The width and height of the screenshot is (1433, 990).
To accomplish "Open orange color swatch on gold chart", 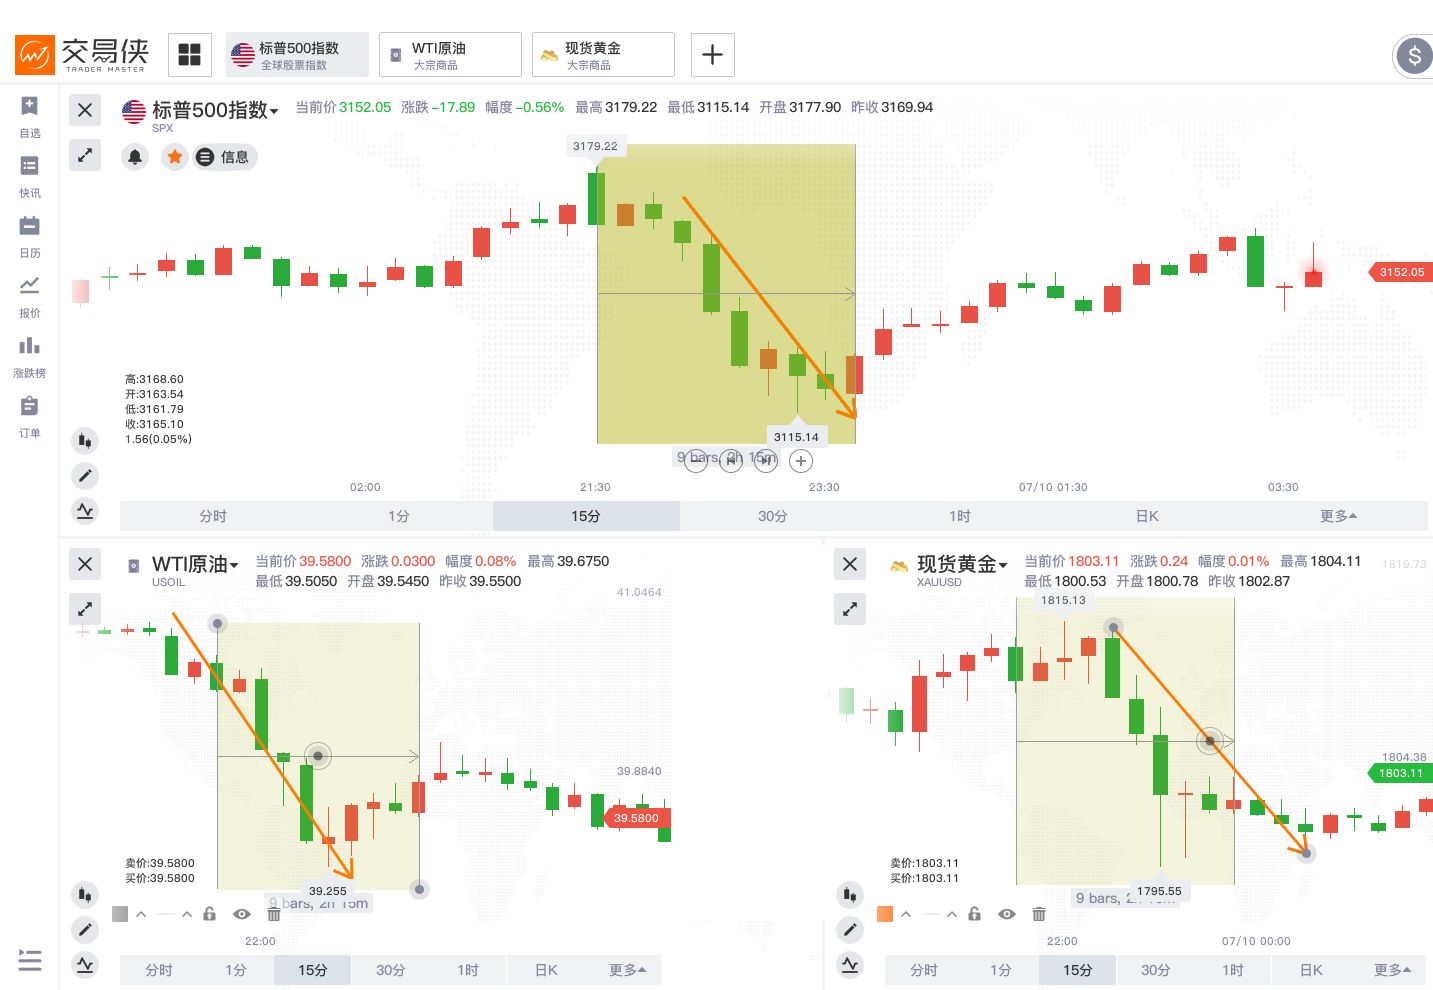I will pyautogui.click(x=885, y=914).
